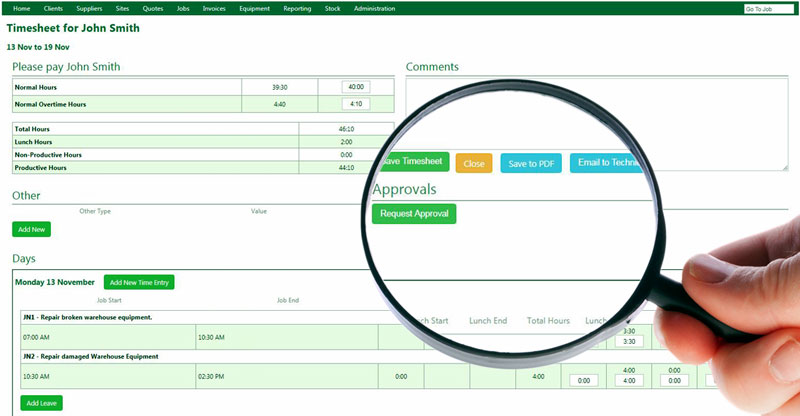Select the JN2 row's 10:30 AM job start cell
Viewport: 800px width, 416px height.
[108, 376]
